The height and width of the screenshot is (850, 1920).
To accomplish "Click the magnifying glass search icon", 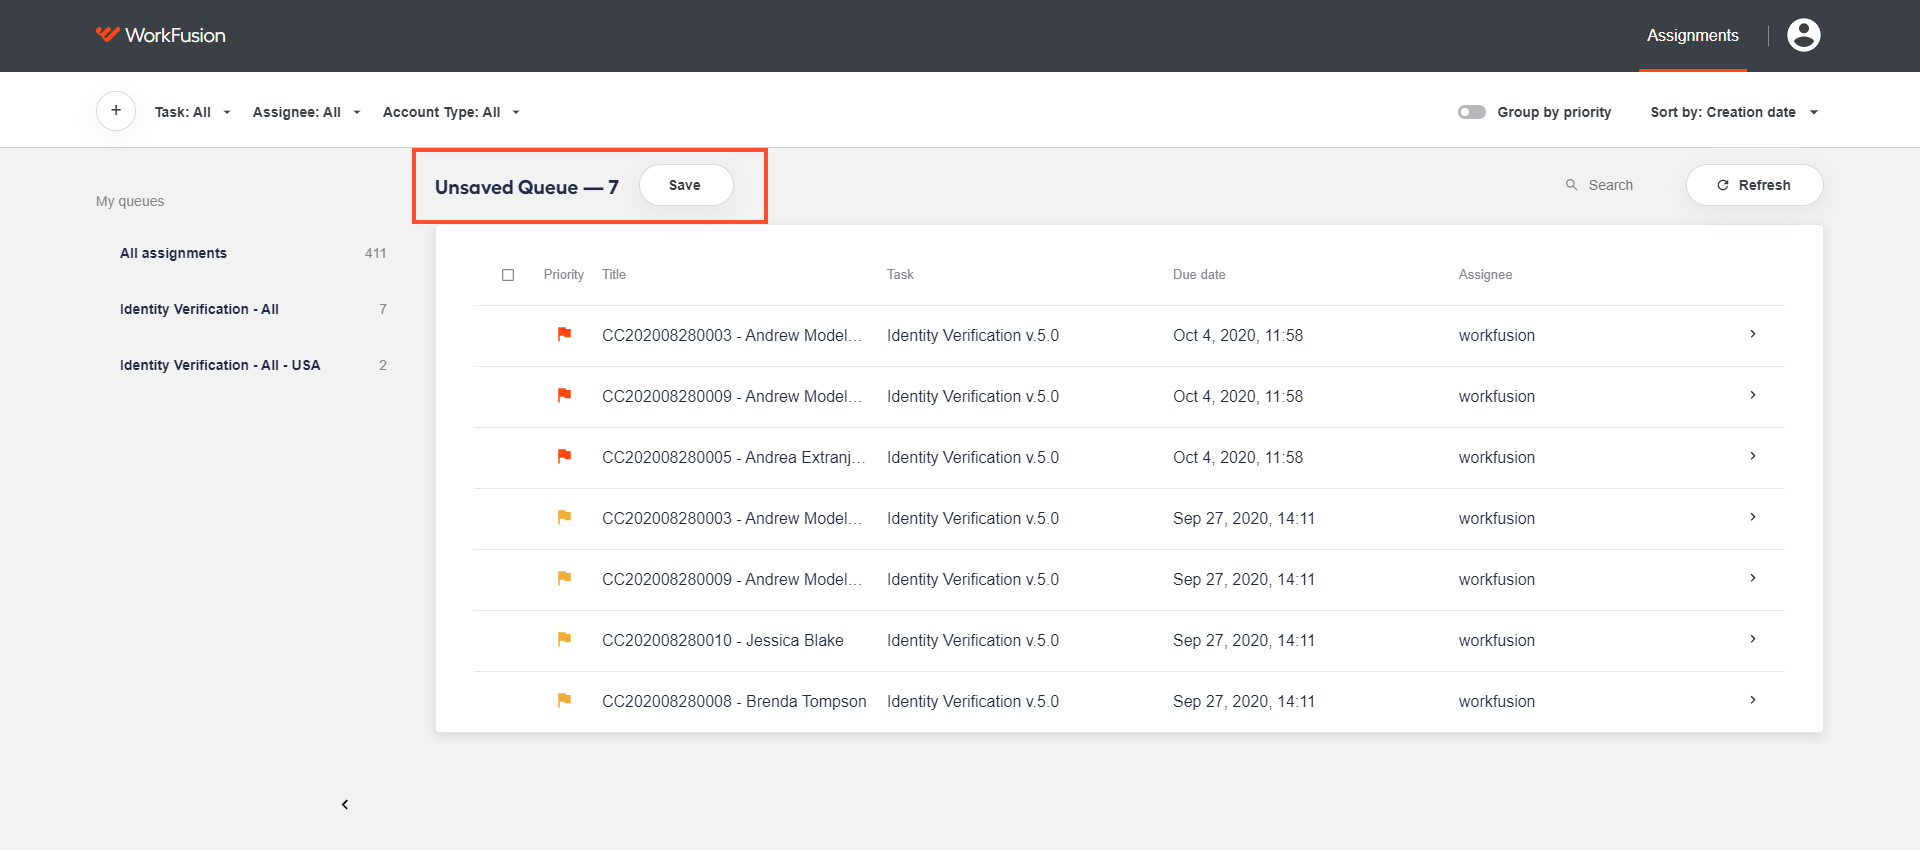I will pos(1571,185).
